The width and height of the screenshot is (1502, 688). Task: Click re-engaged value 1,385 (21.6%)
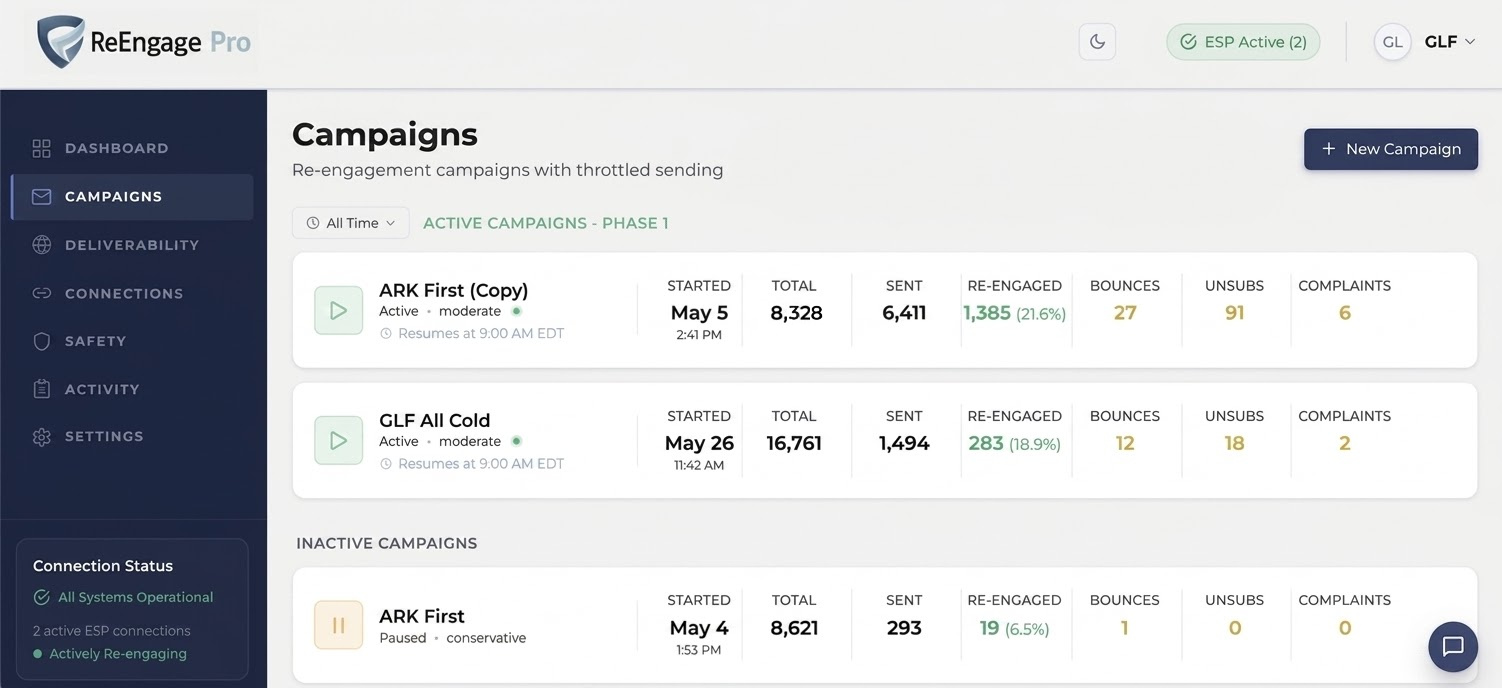(x=1014, y=313)
